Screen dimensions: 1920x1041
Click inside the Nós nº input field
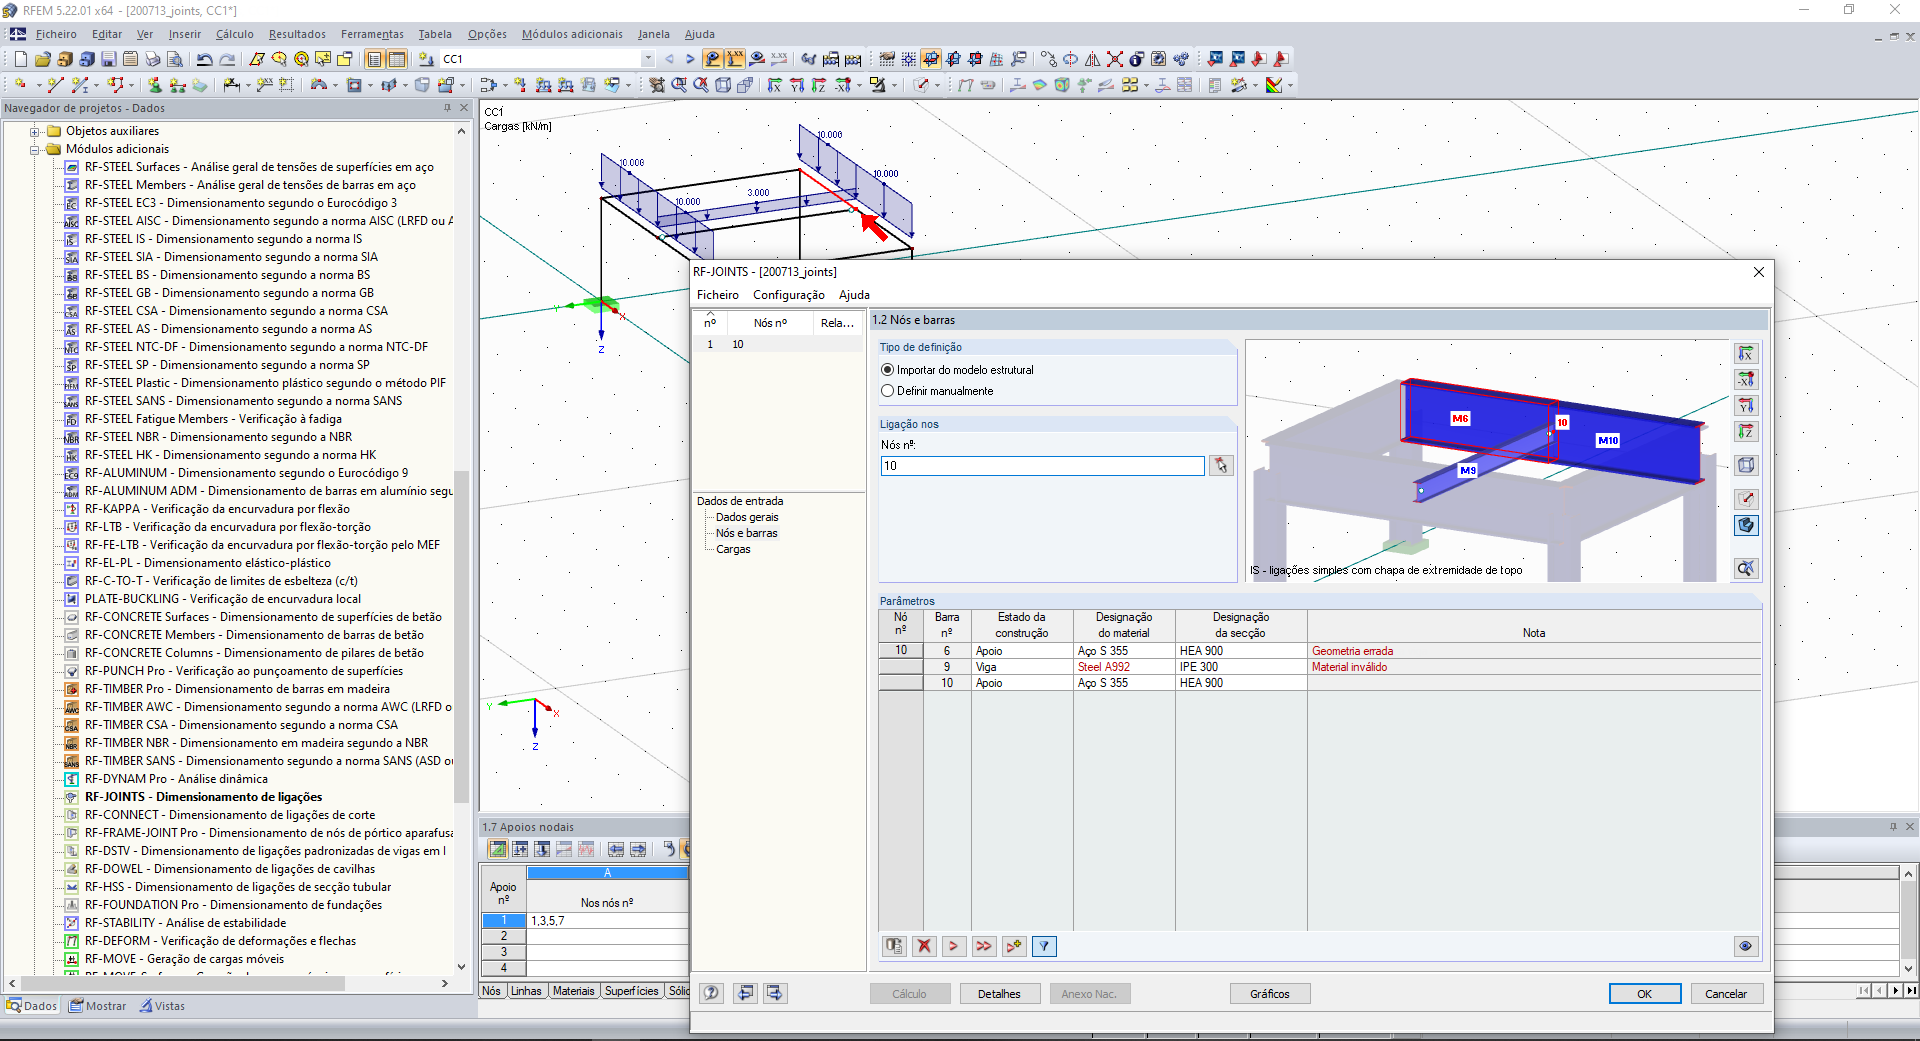1042,466
